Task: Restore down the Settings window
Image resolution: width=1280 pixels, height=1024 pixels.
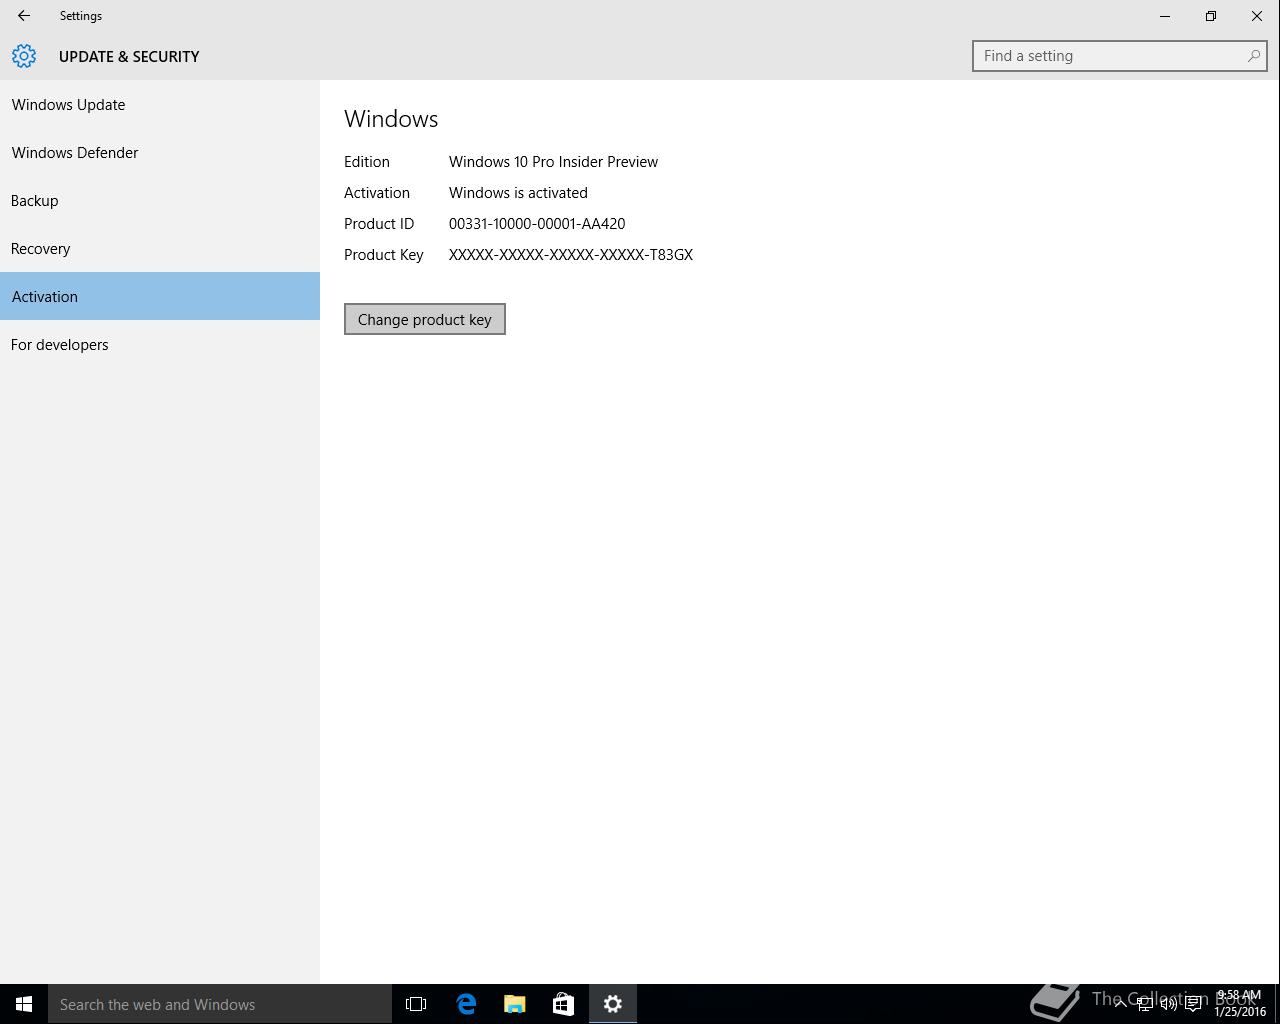Action: pos(1211,16)
